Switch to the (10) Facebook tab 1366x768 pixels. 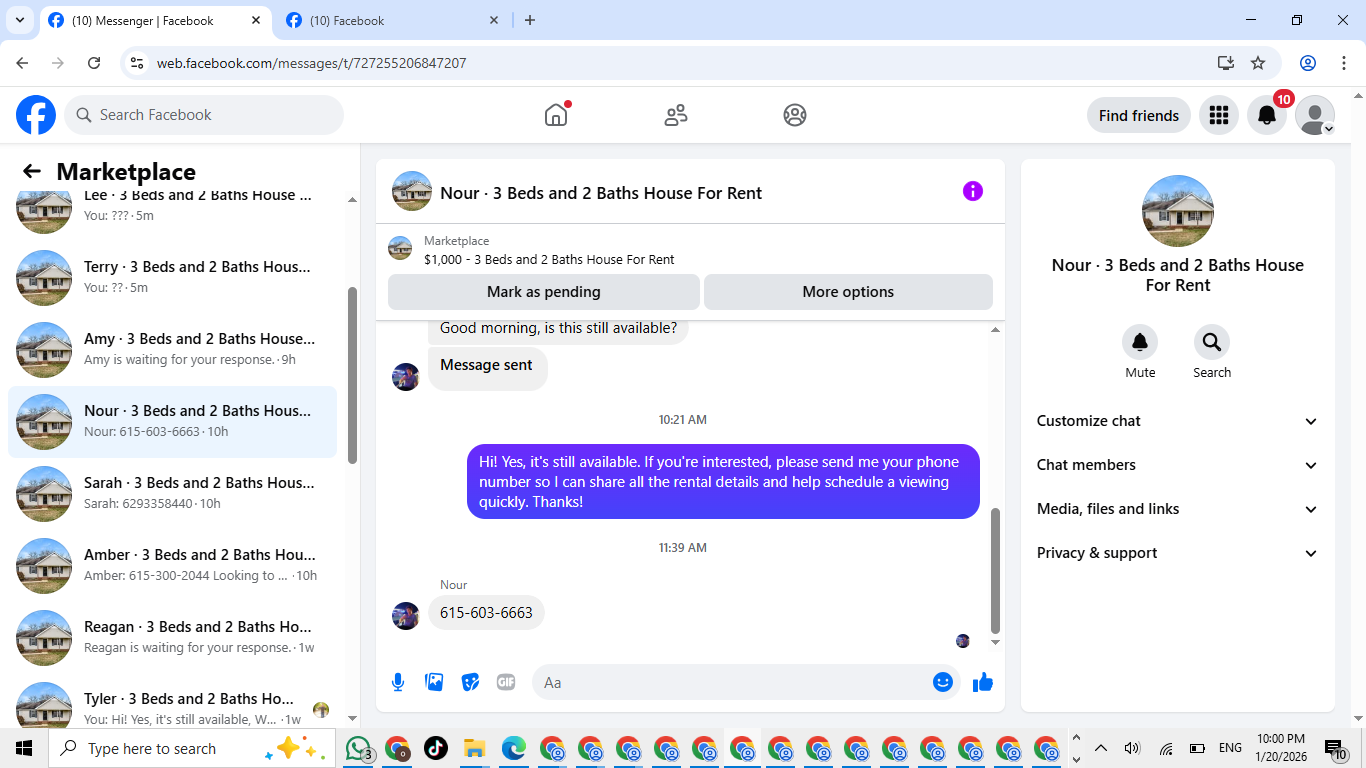(x=392, y=20)
